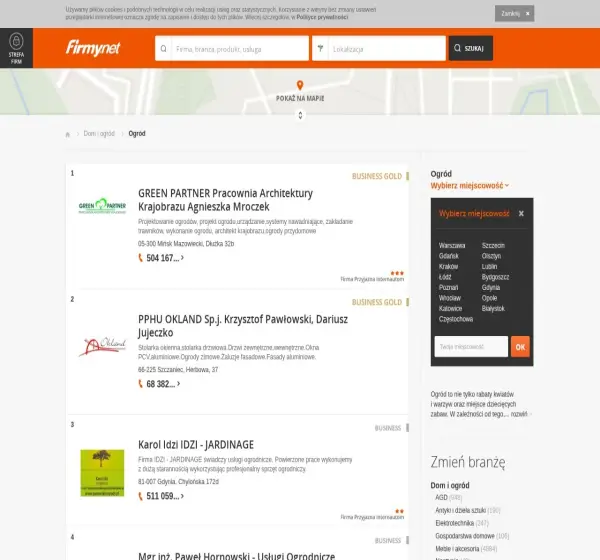Select Łódź in city list
Image resolution: width=600 pixels, height=560 pixels.
445,277
